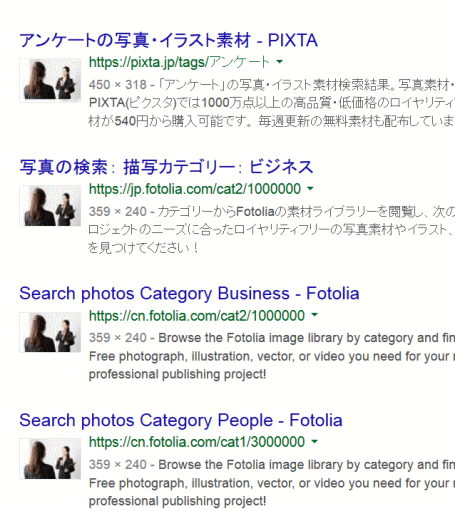
Task: Click thumbnail of Category People Fotolia result
Action: 50,459
